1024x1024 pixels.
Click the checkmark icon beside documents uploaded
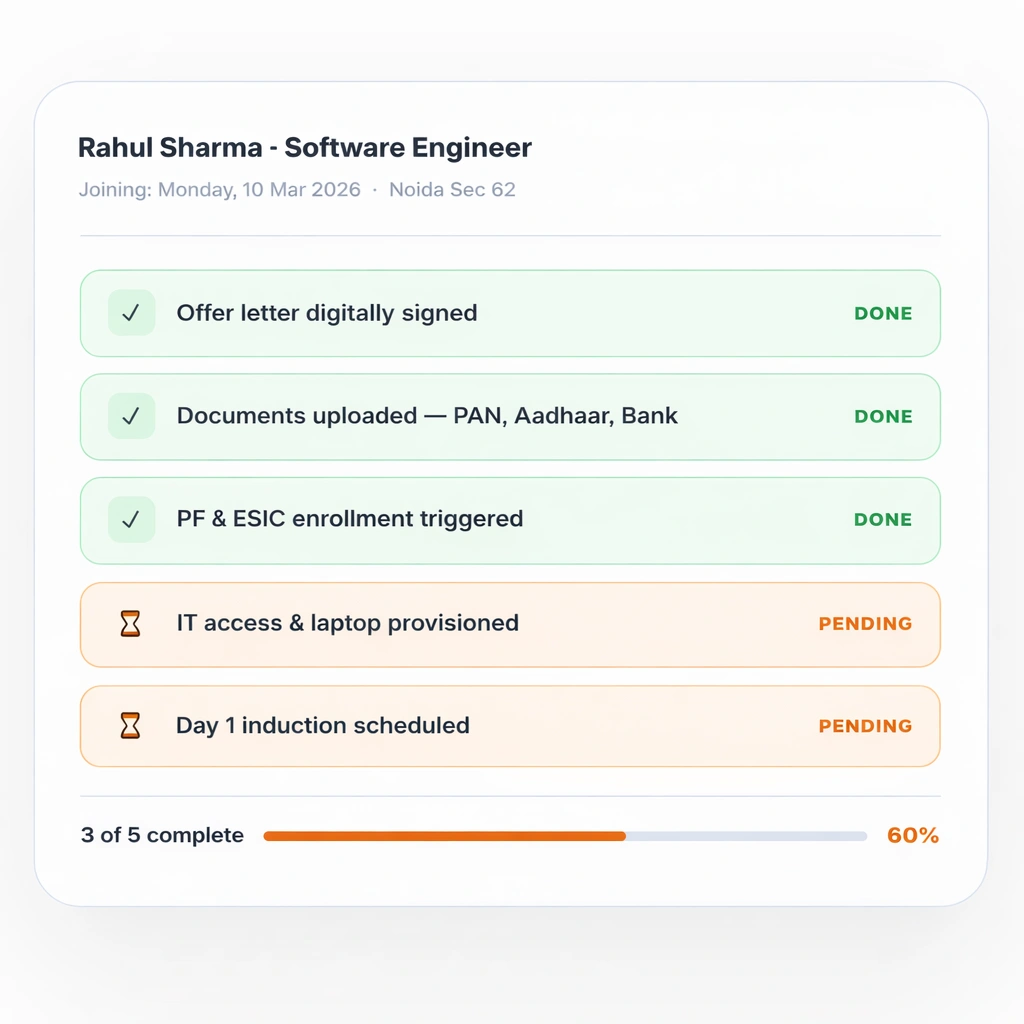tap(131, 416)
